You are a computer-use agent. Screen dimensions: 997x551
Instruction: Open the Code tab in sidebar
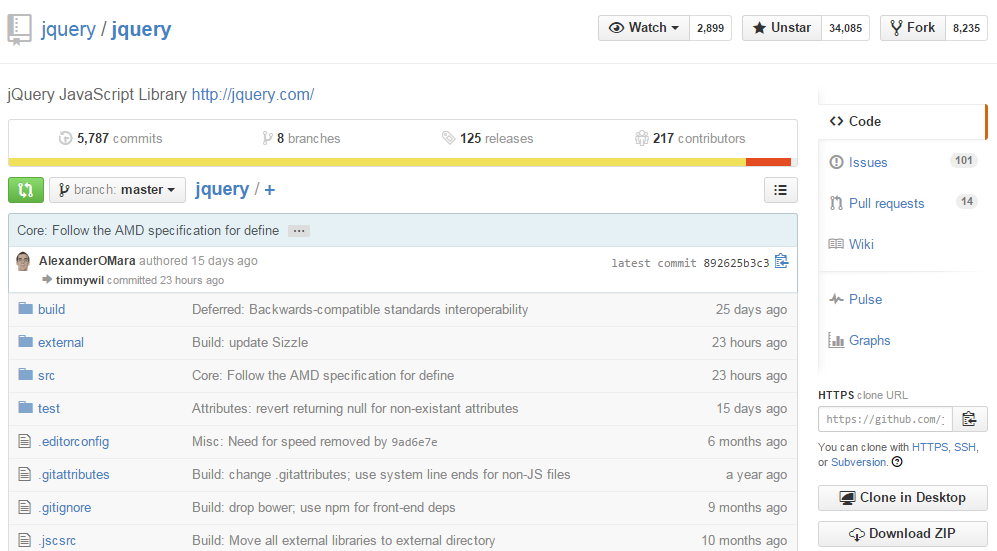[x=902, y=121]
